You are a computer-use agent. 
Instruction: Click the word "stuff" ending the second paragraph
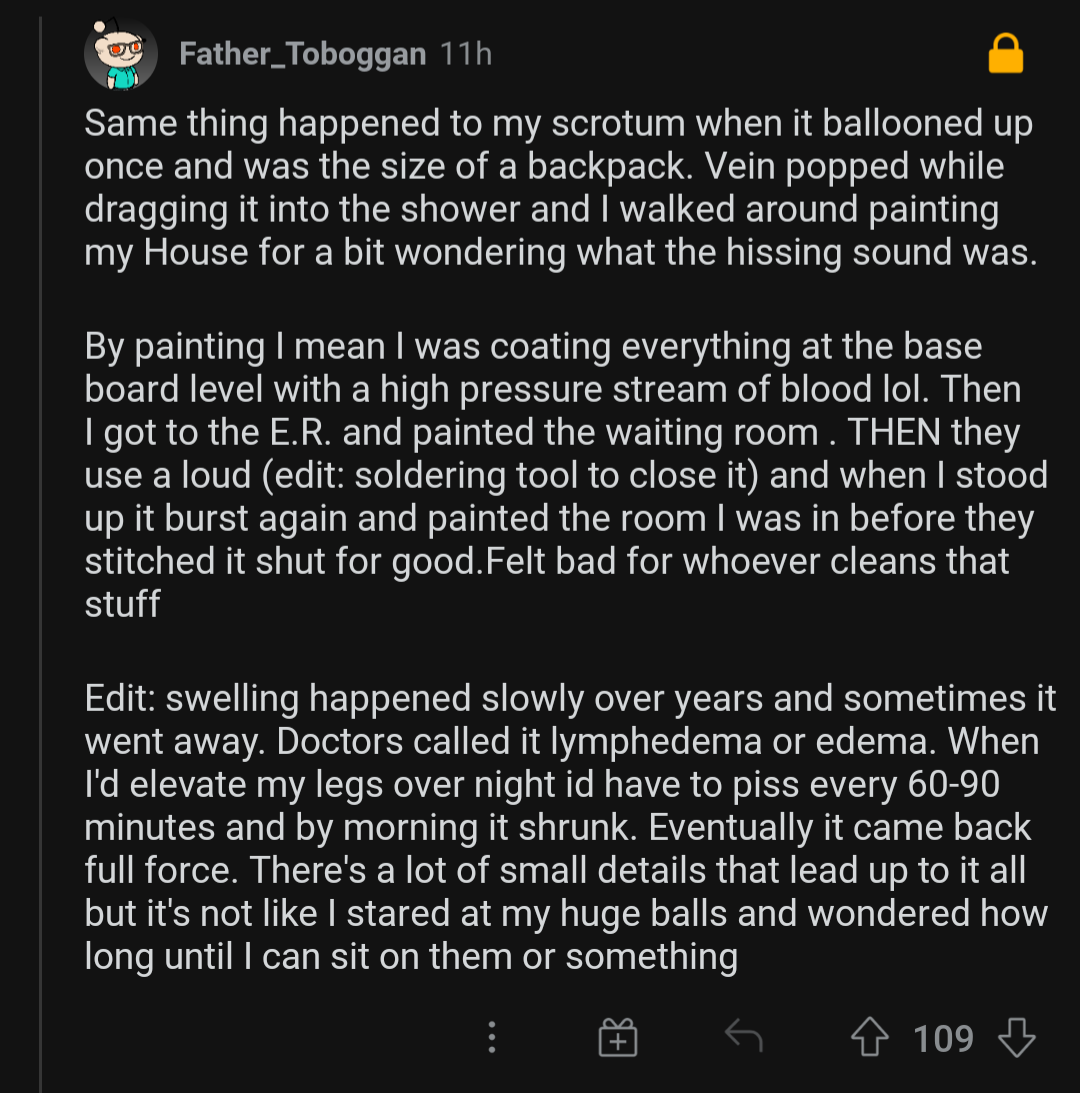coord(122,604)
